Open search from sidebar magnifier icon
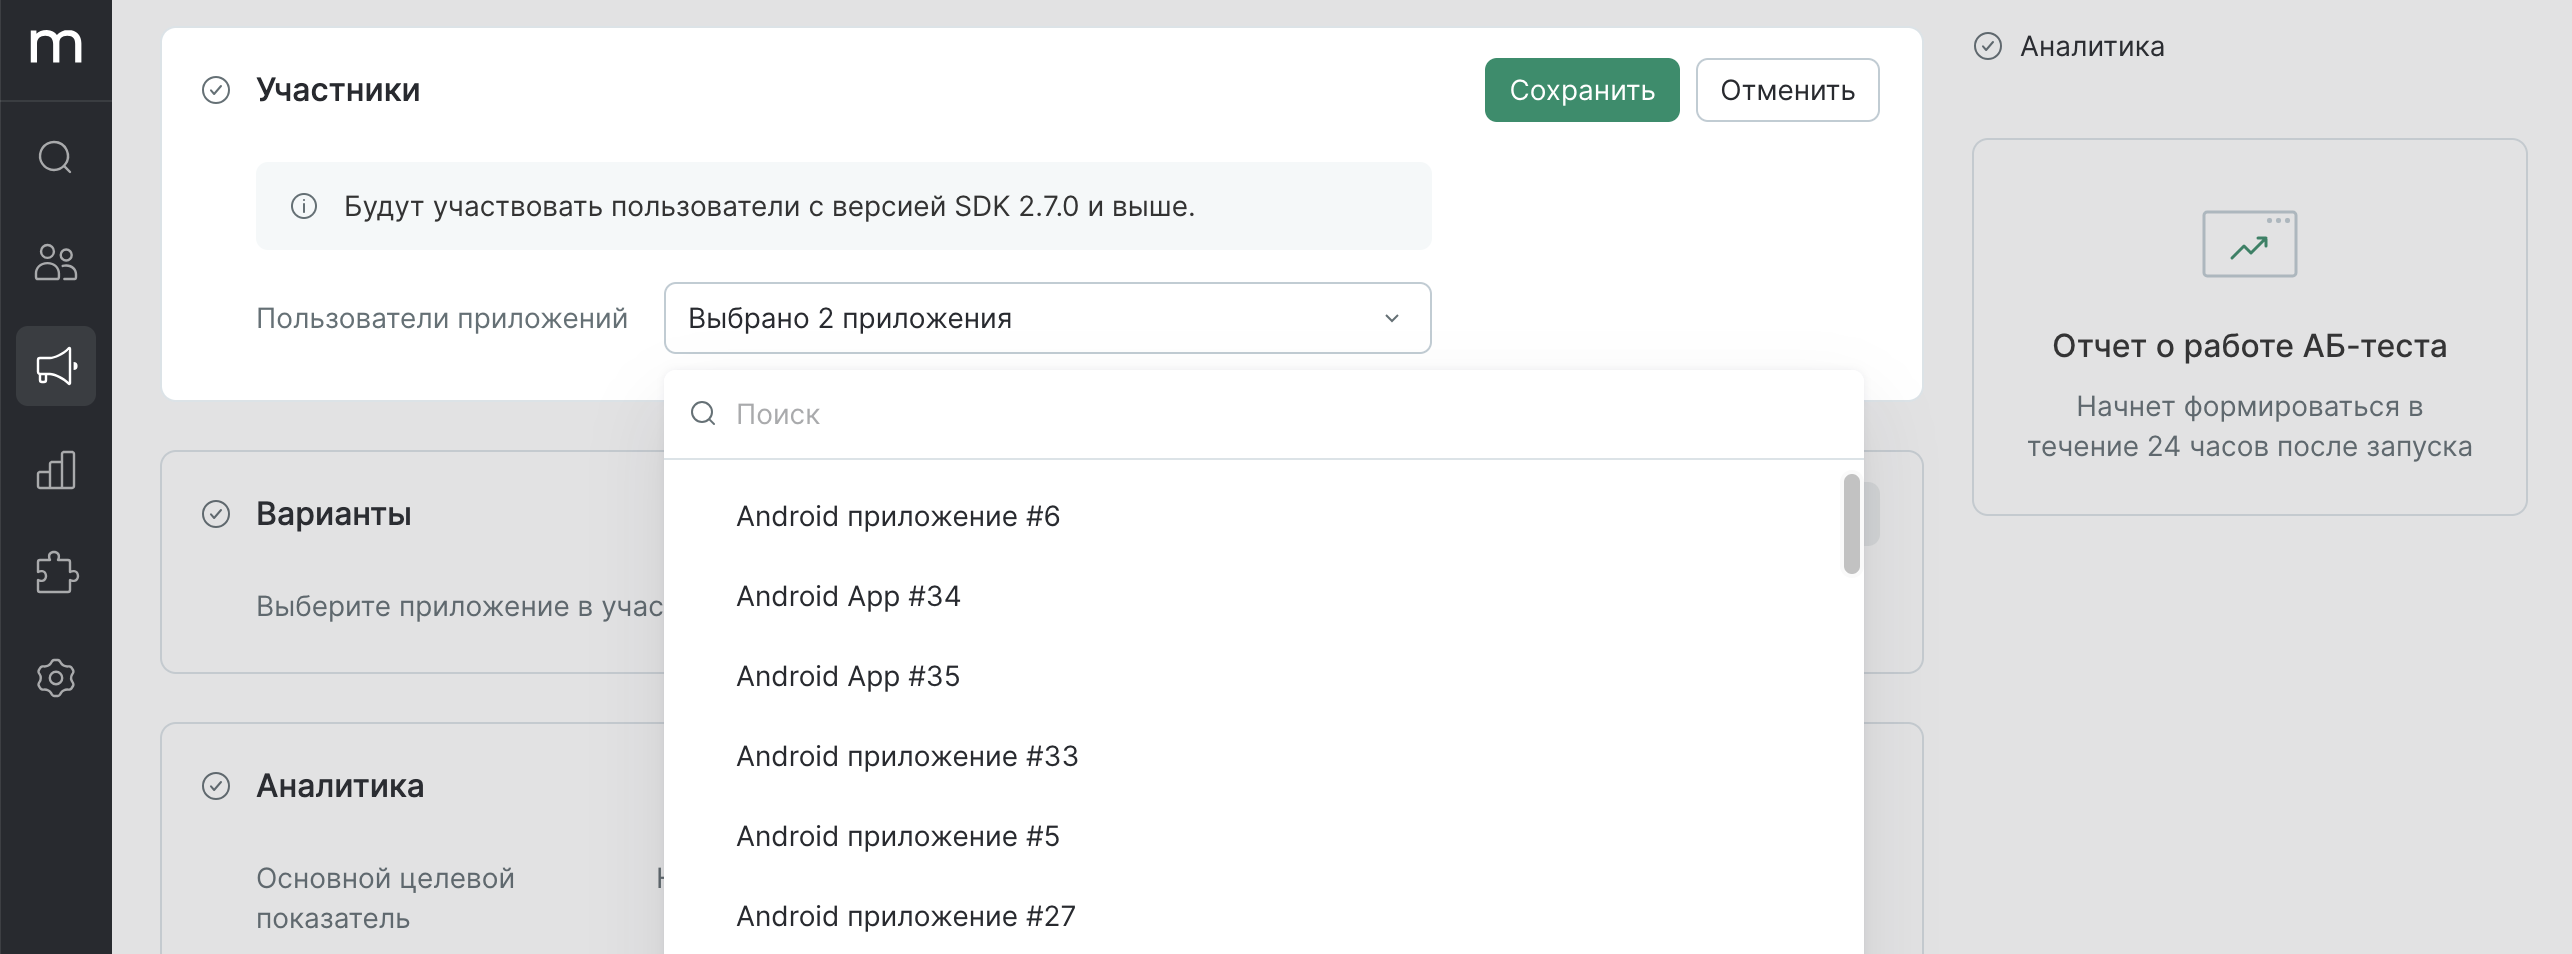 click(x=55, y=157)
